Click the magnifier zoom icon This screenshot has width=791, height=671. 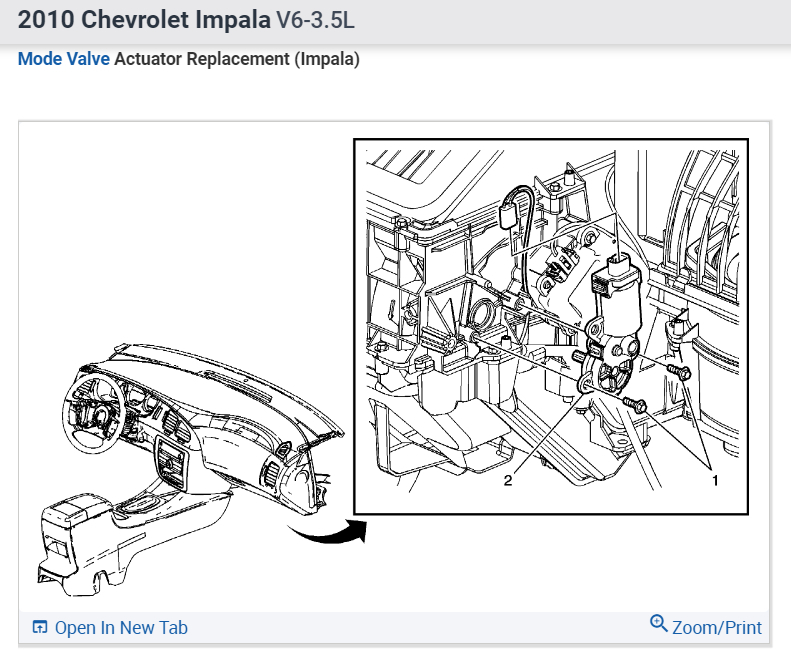point(658,624)
